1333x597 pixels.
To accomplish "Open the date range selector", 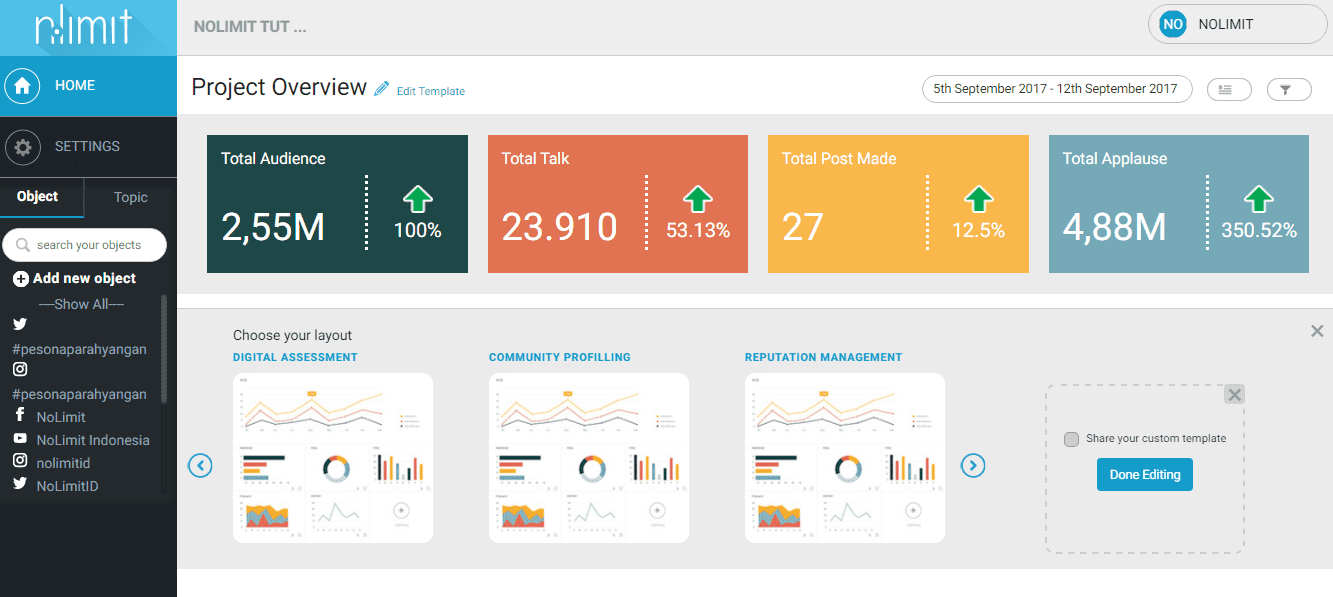I will click(x=1057, y=89).
